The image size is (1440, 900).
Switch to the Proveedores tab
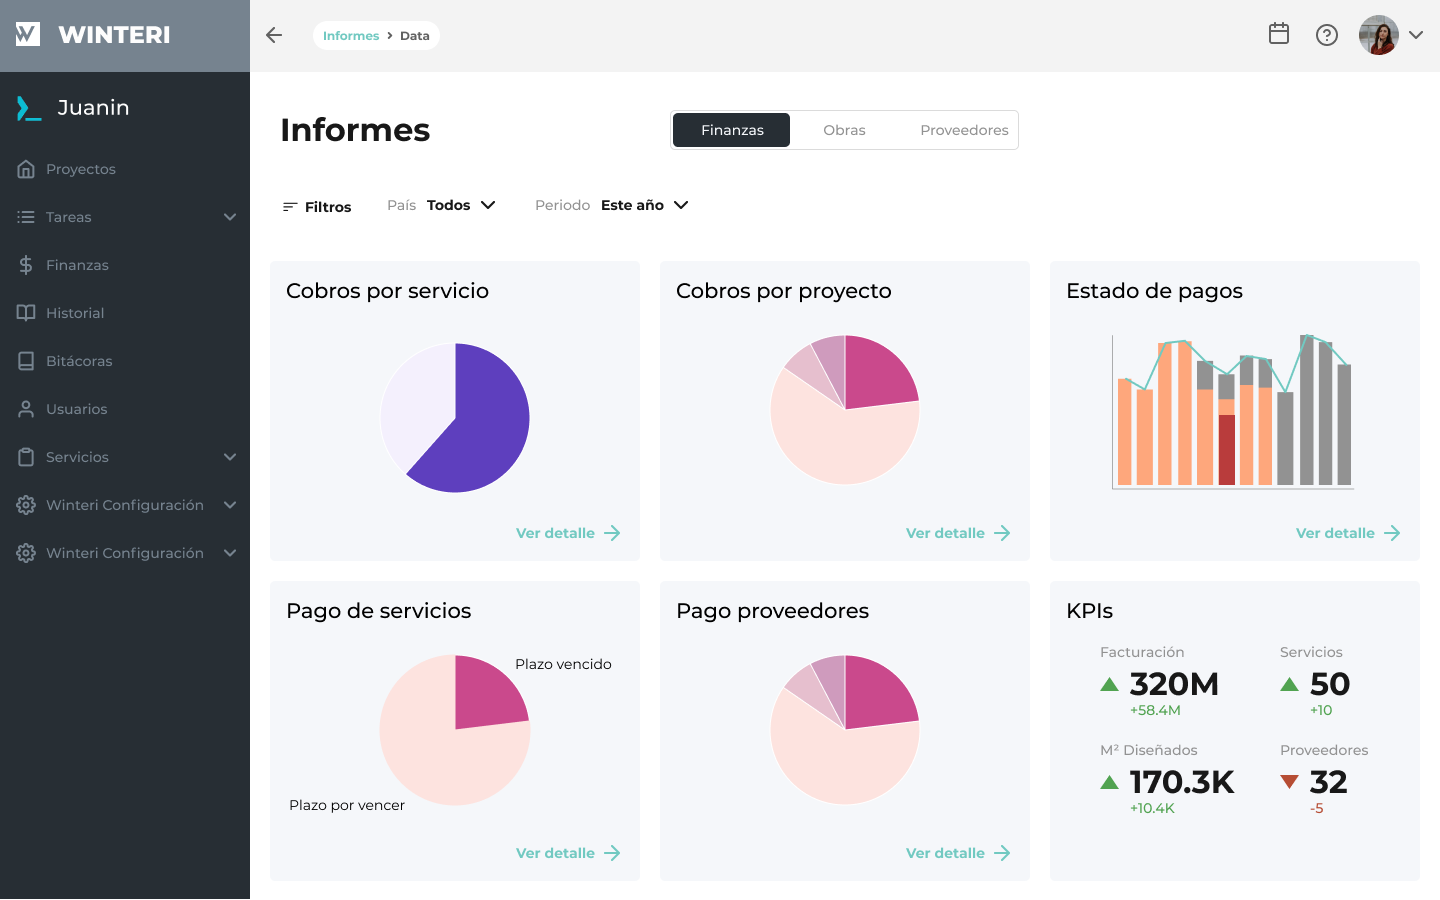tap(964, 130)
